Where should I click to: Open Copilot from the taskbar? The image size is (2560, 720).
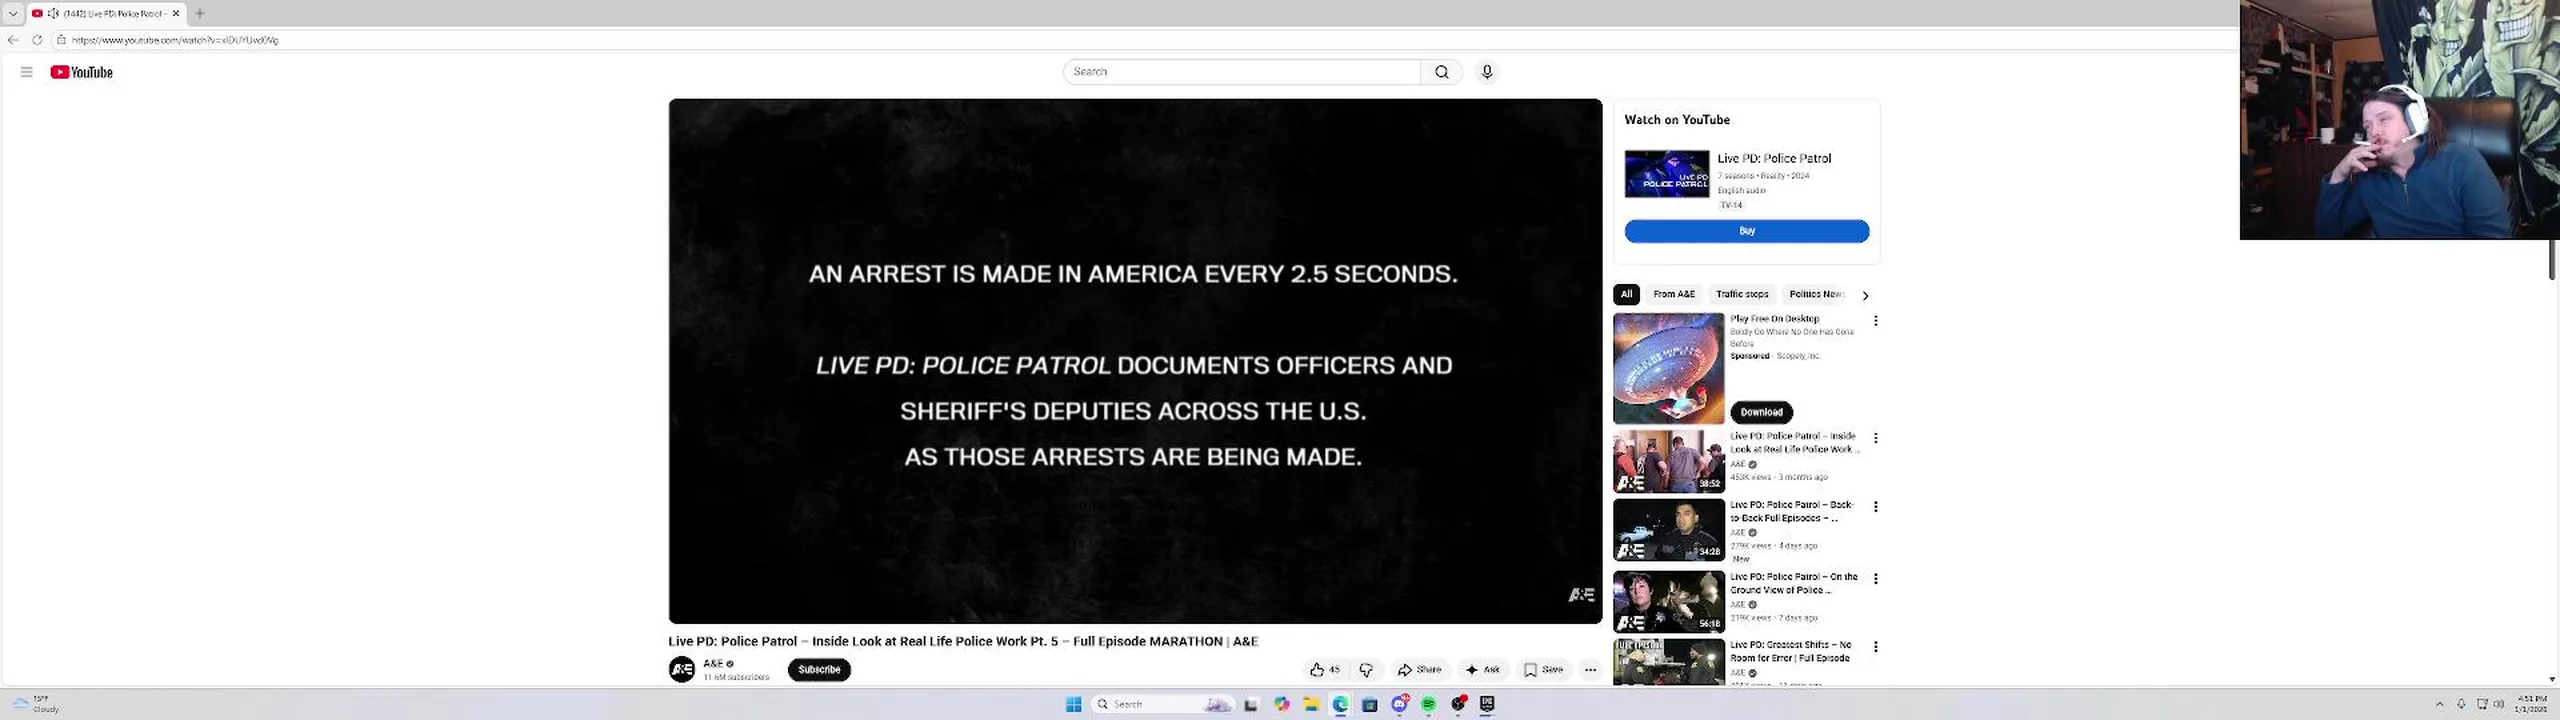tap(1282, 704)
